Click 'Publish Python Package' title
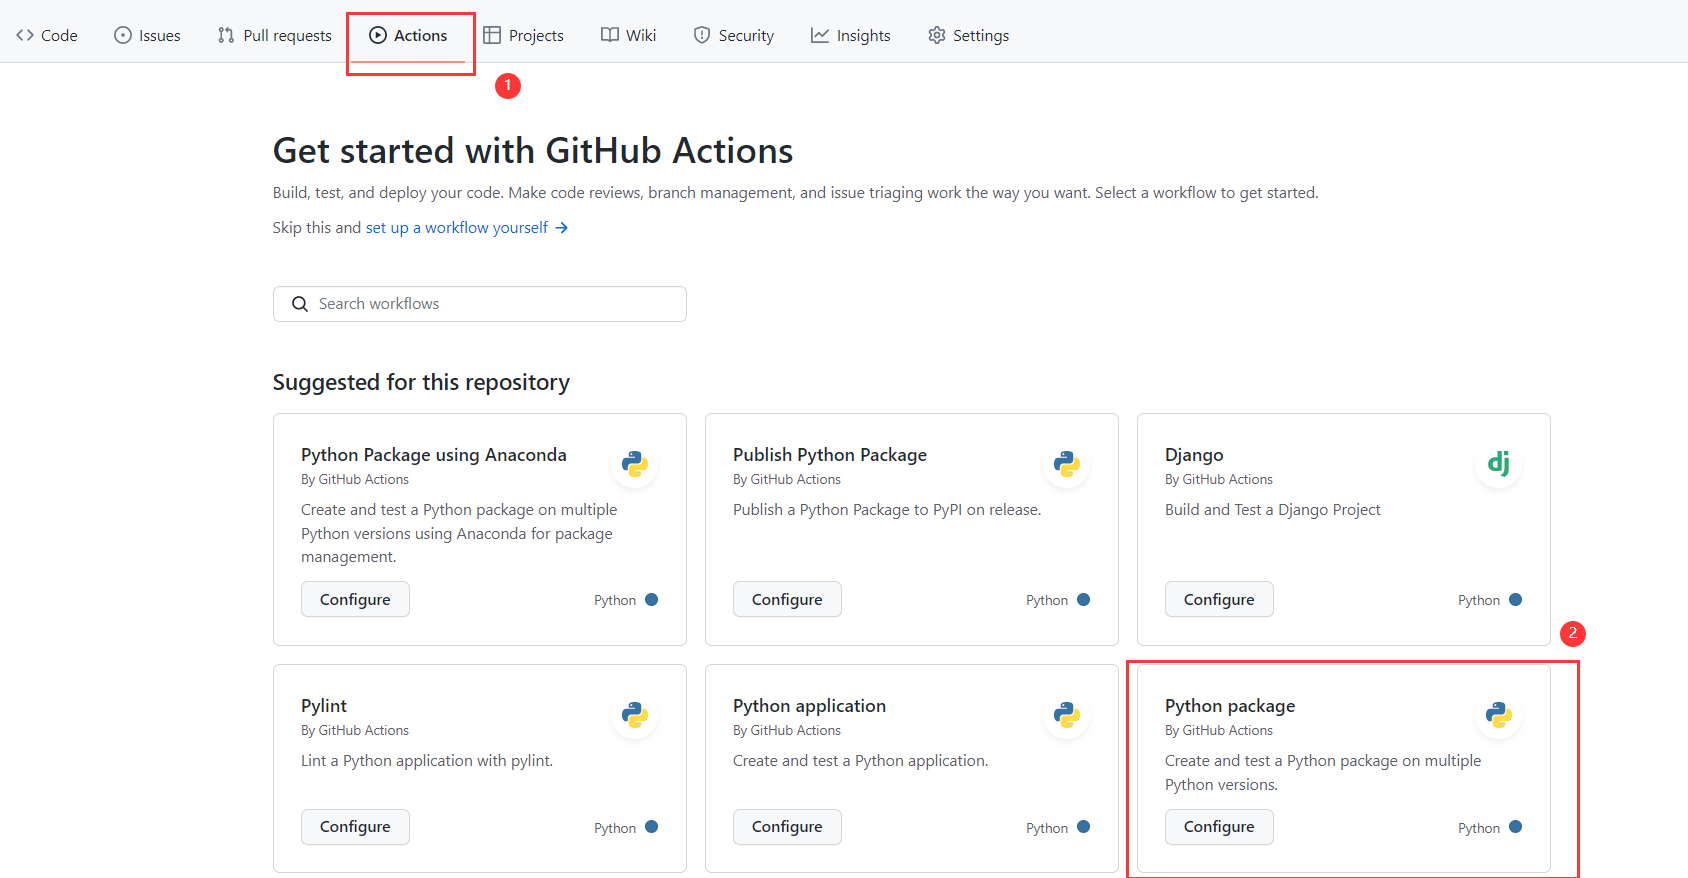The image size is (1688, 878). click(830, 455)
